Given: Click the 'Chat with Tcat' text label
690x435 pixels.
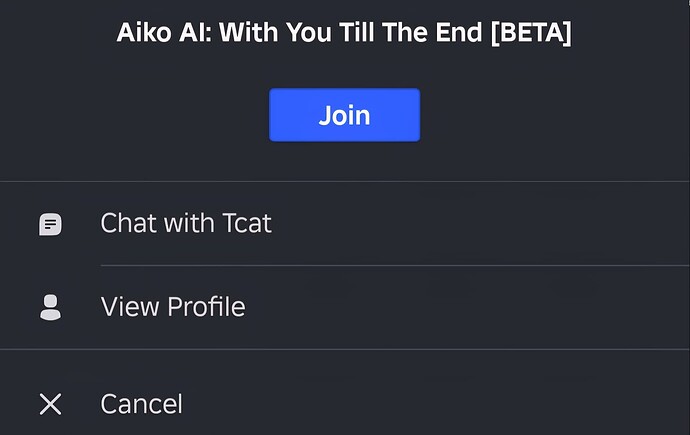Looking at the screenshot, I should coord(186,223).
